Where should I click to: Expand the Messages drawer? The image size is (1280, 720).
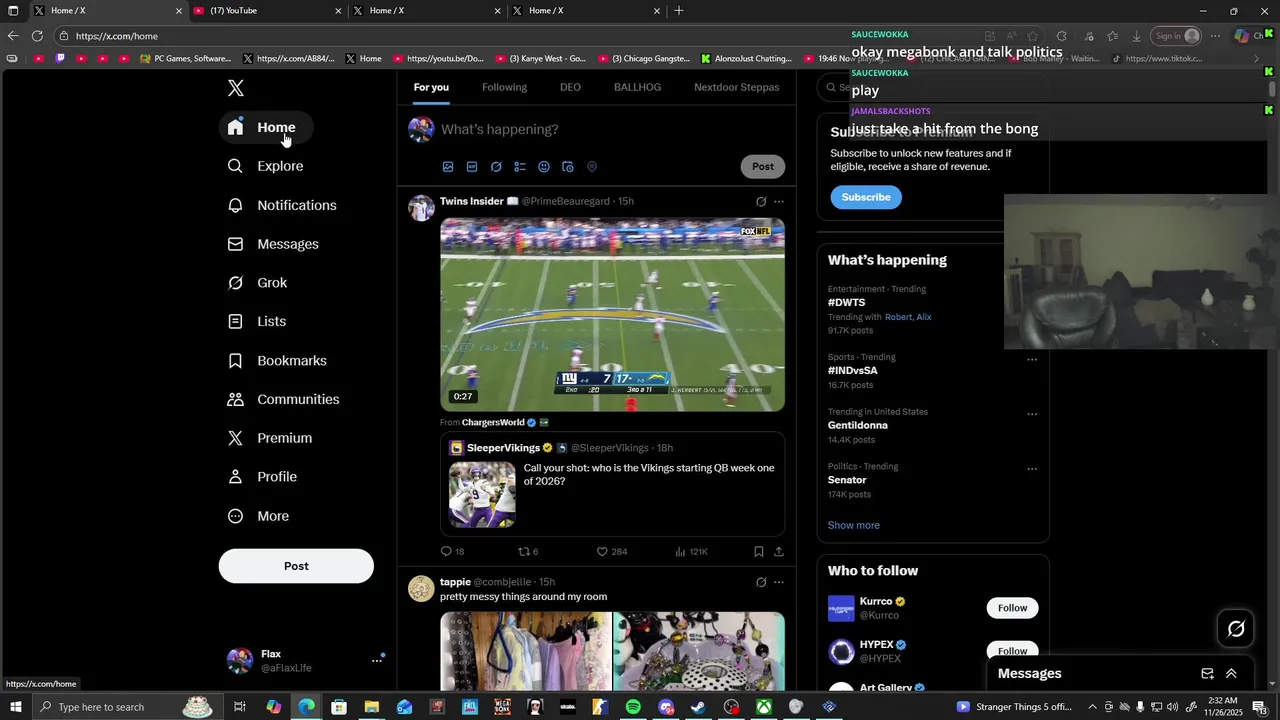coord(1231,674)
